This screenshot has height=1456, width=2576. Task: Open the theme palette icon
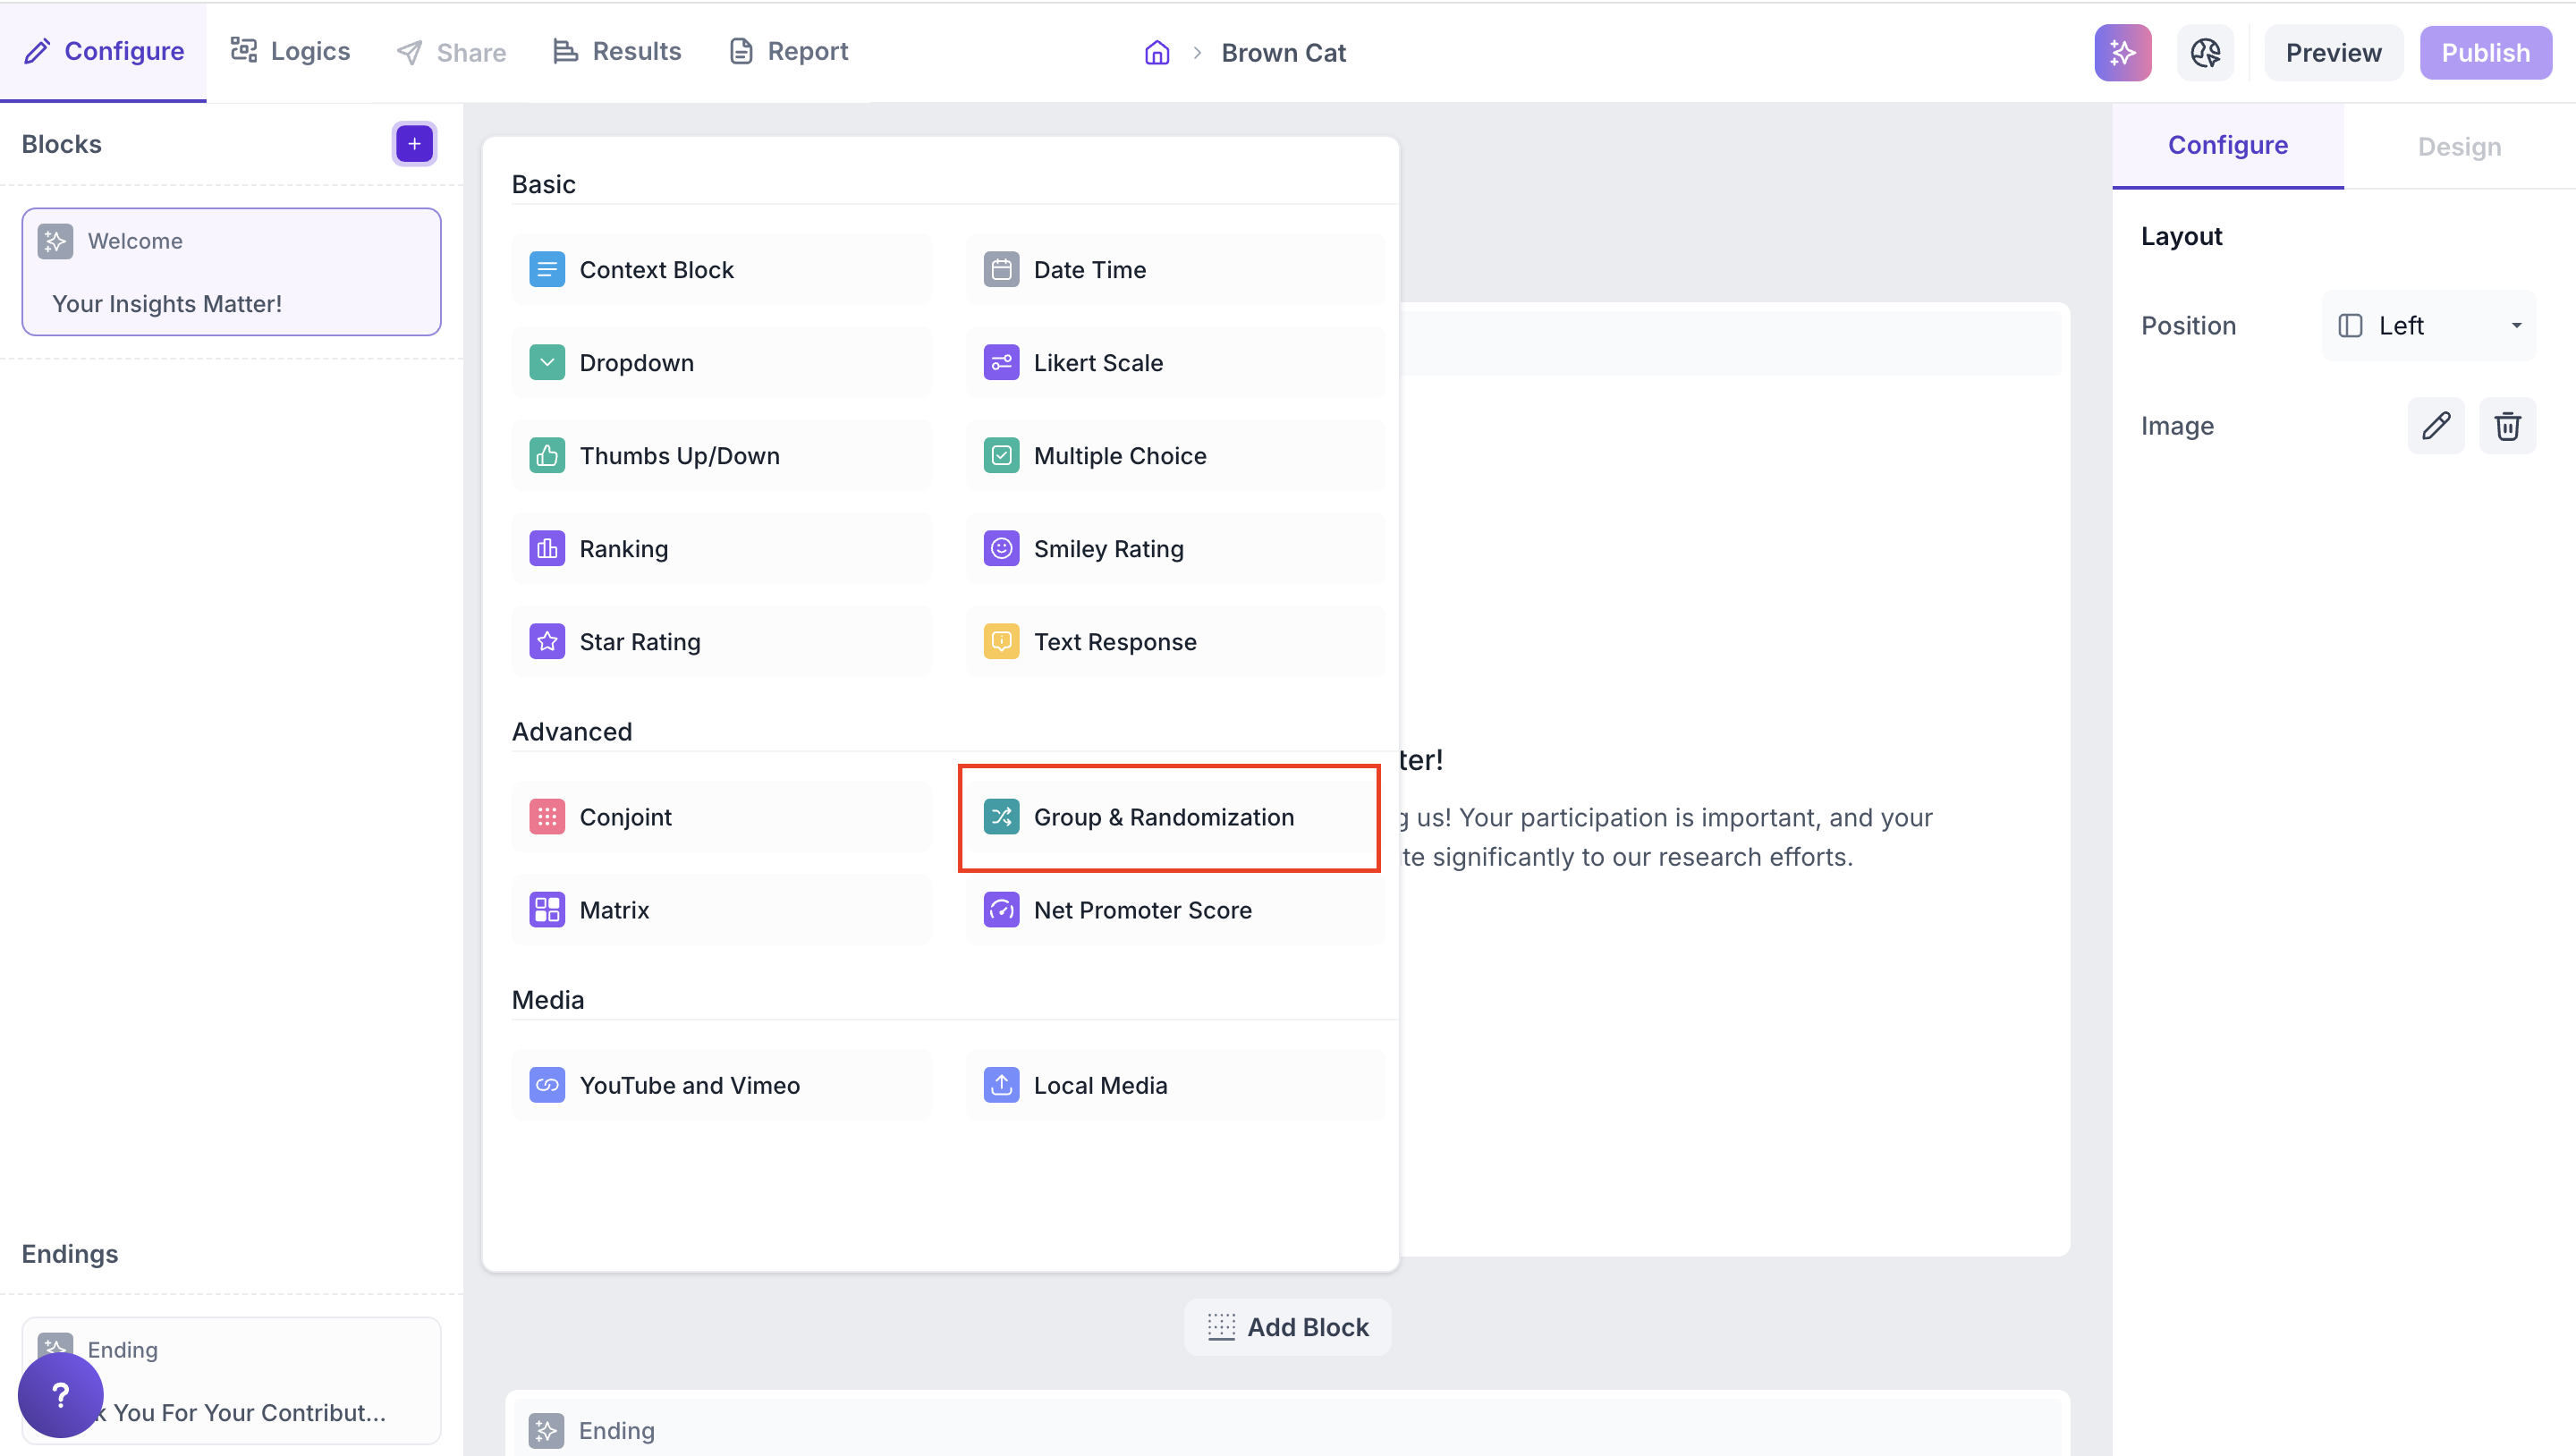pyautogui.click(x=2205, y=53)
